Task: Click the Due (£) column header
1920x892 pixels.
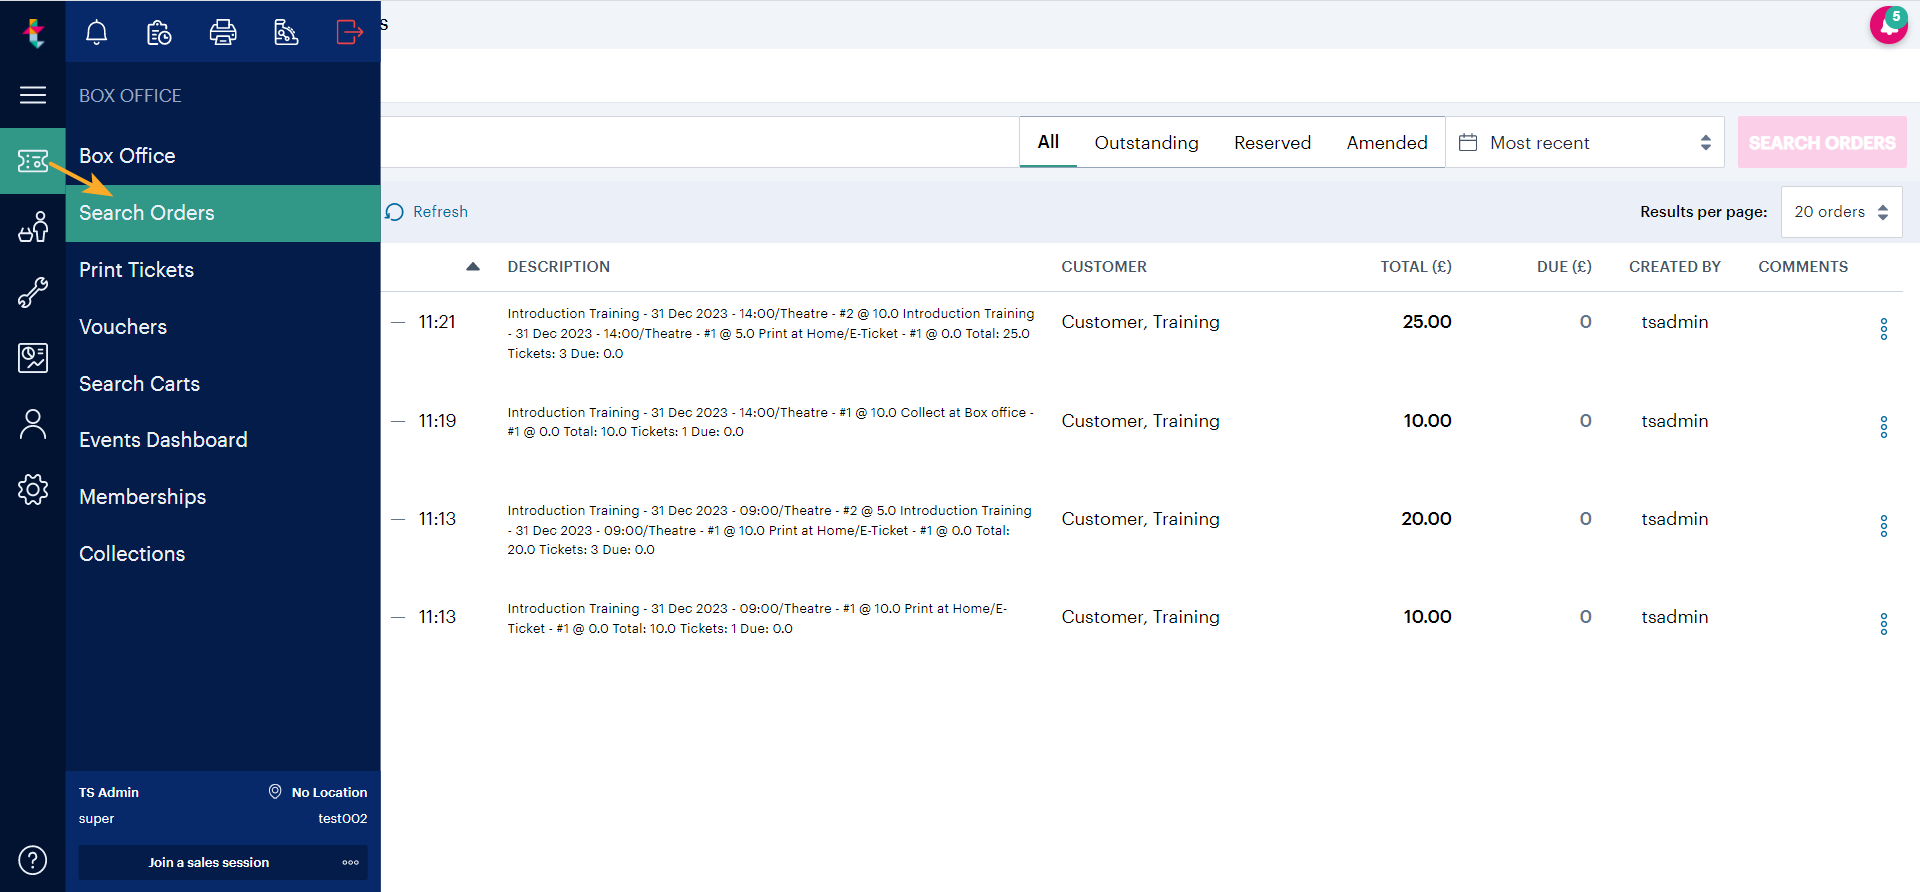Action: point(1564,267)
